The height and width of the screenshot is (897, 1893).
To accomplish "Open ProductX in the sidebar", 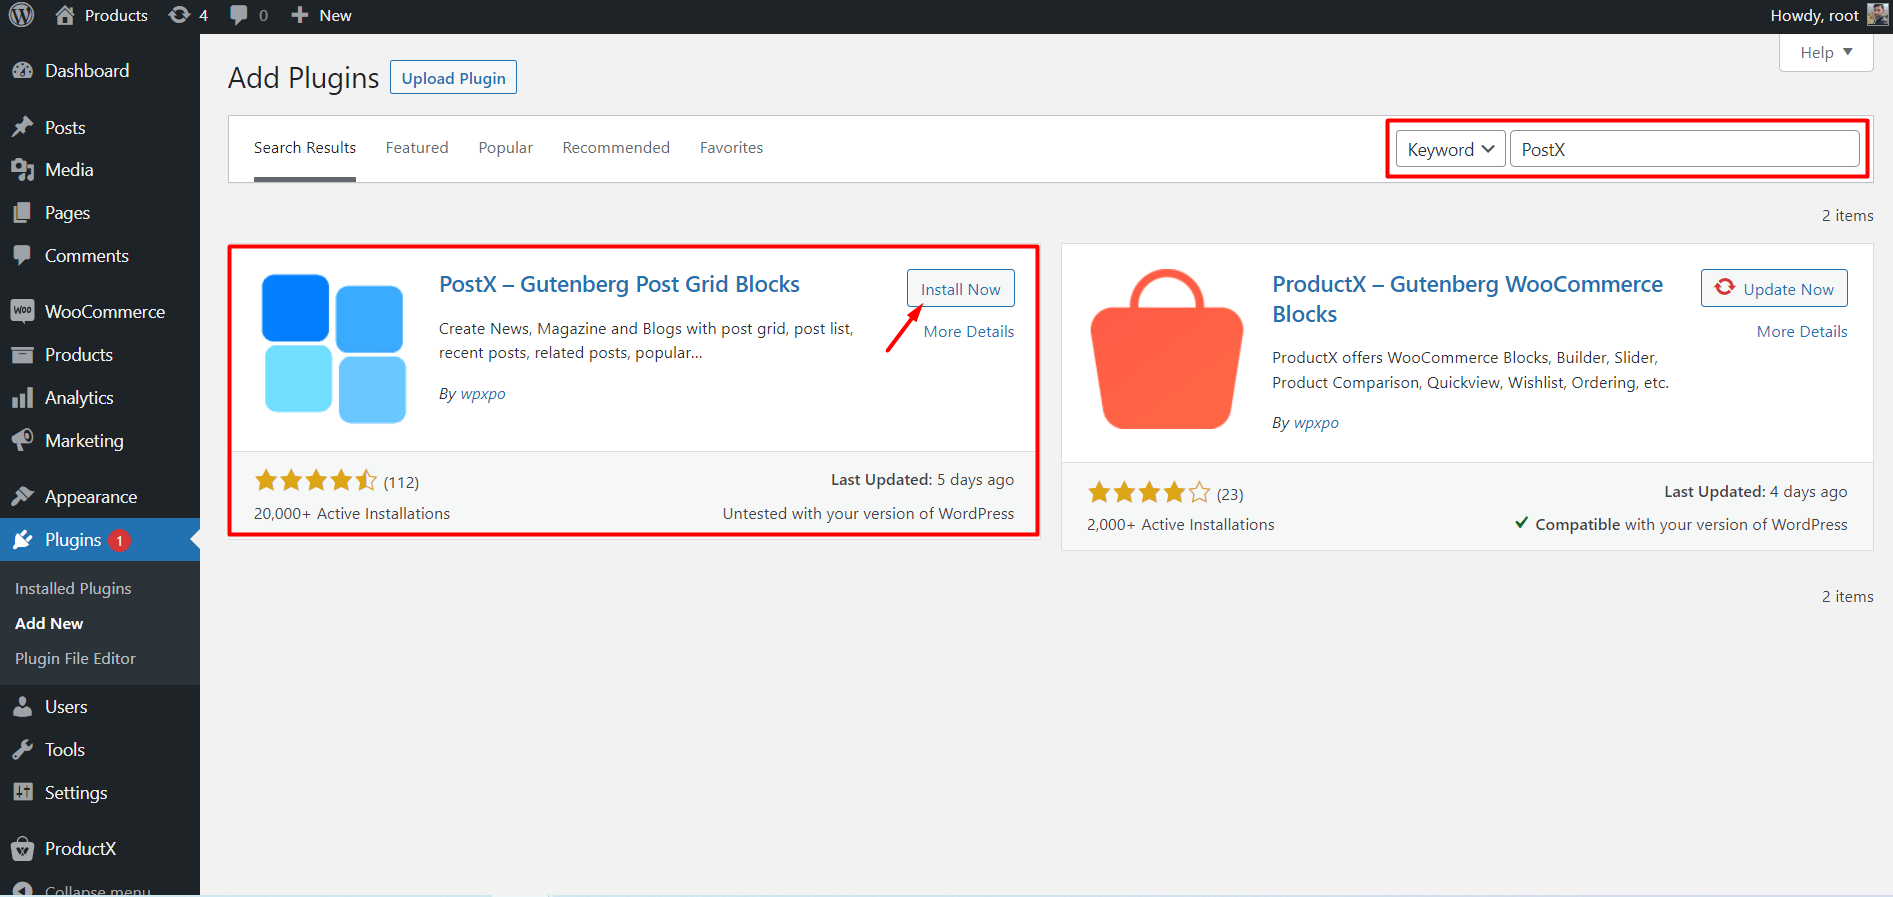I will tap(80, 849).
